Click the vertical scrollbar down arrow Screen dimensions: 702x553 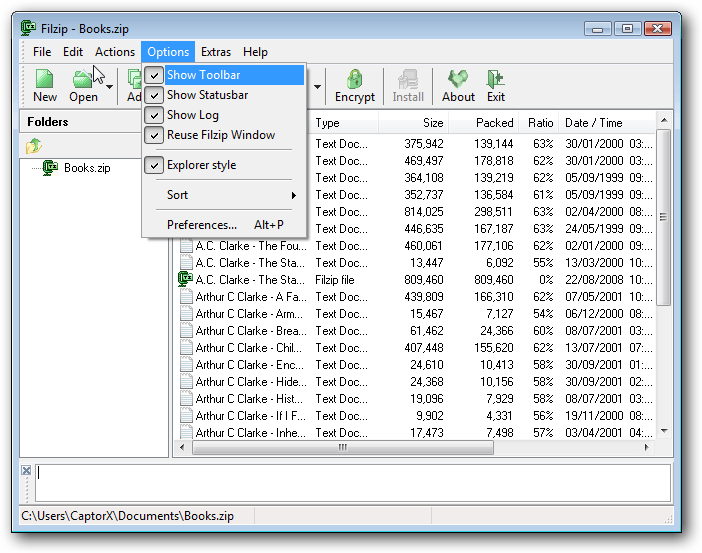pos(664,431)
